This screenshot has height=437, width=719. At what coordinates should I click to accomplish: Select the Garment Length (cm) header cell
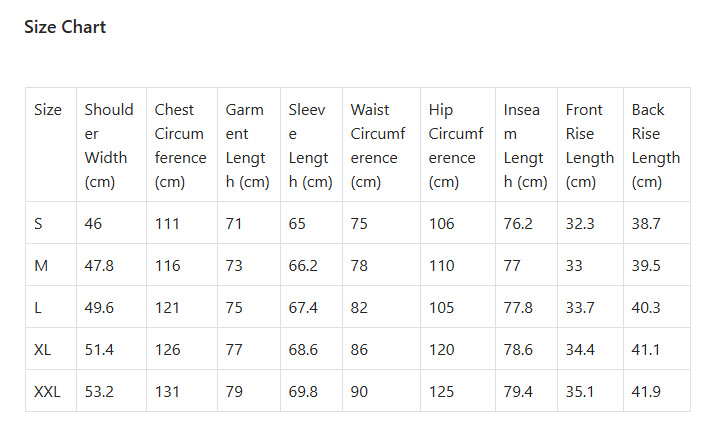pos(247,145)
